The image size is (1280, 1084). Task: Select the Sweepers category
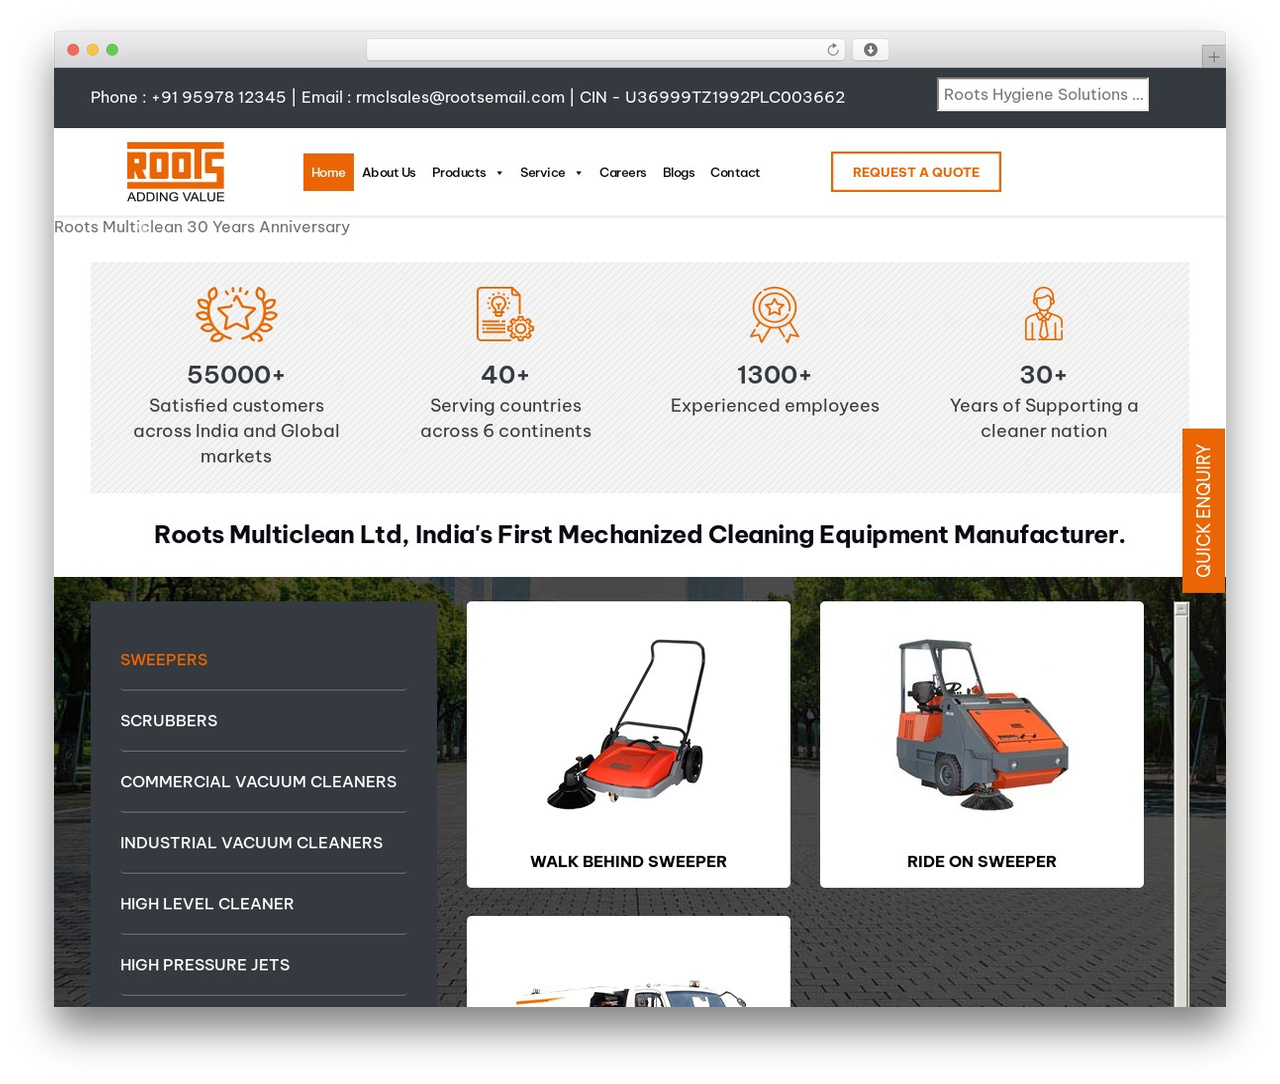click(164, 660)
